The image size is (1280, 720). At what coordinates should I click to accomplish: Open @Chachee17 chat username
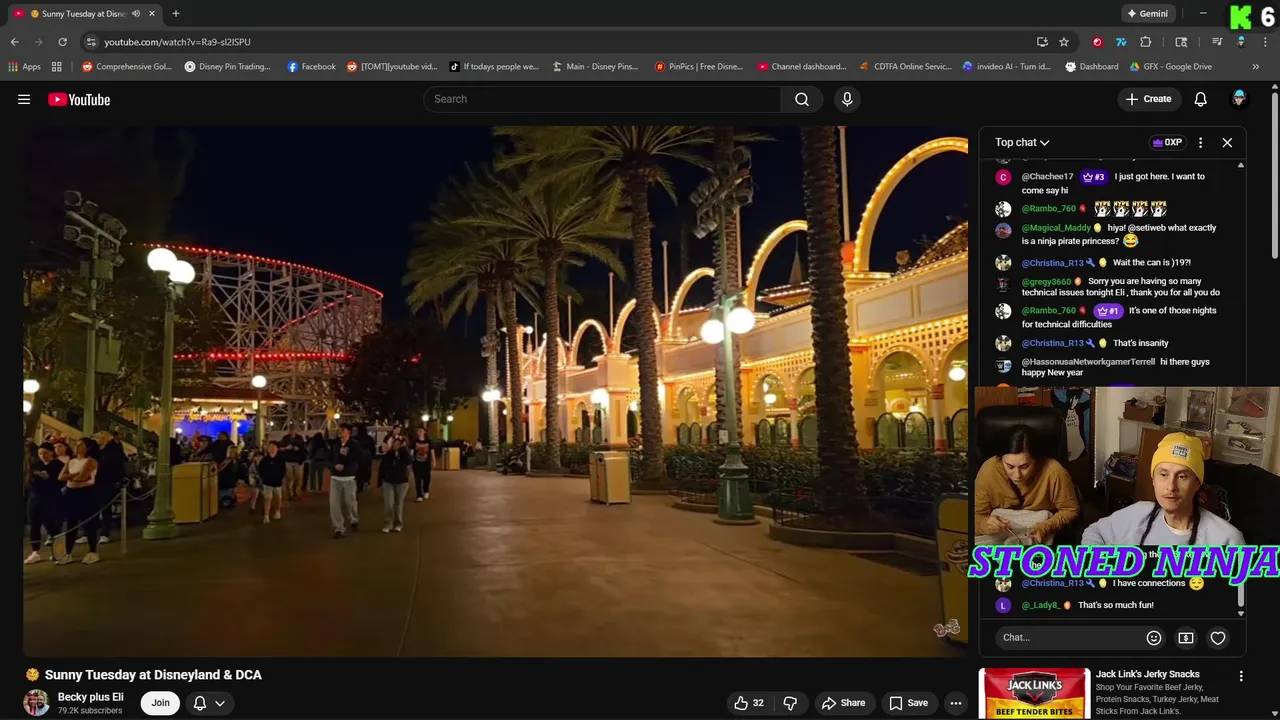1047,177
